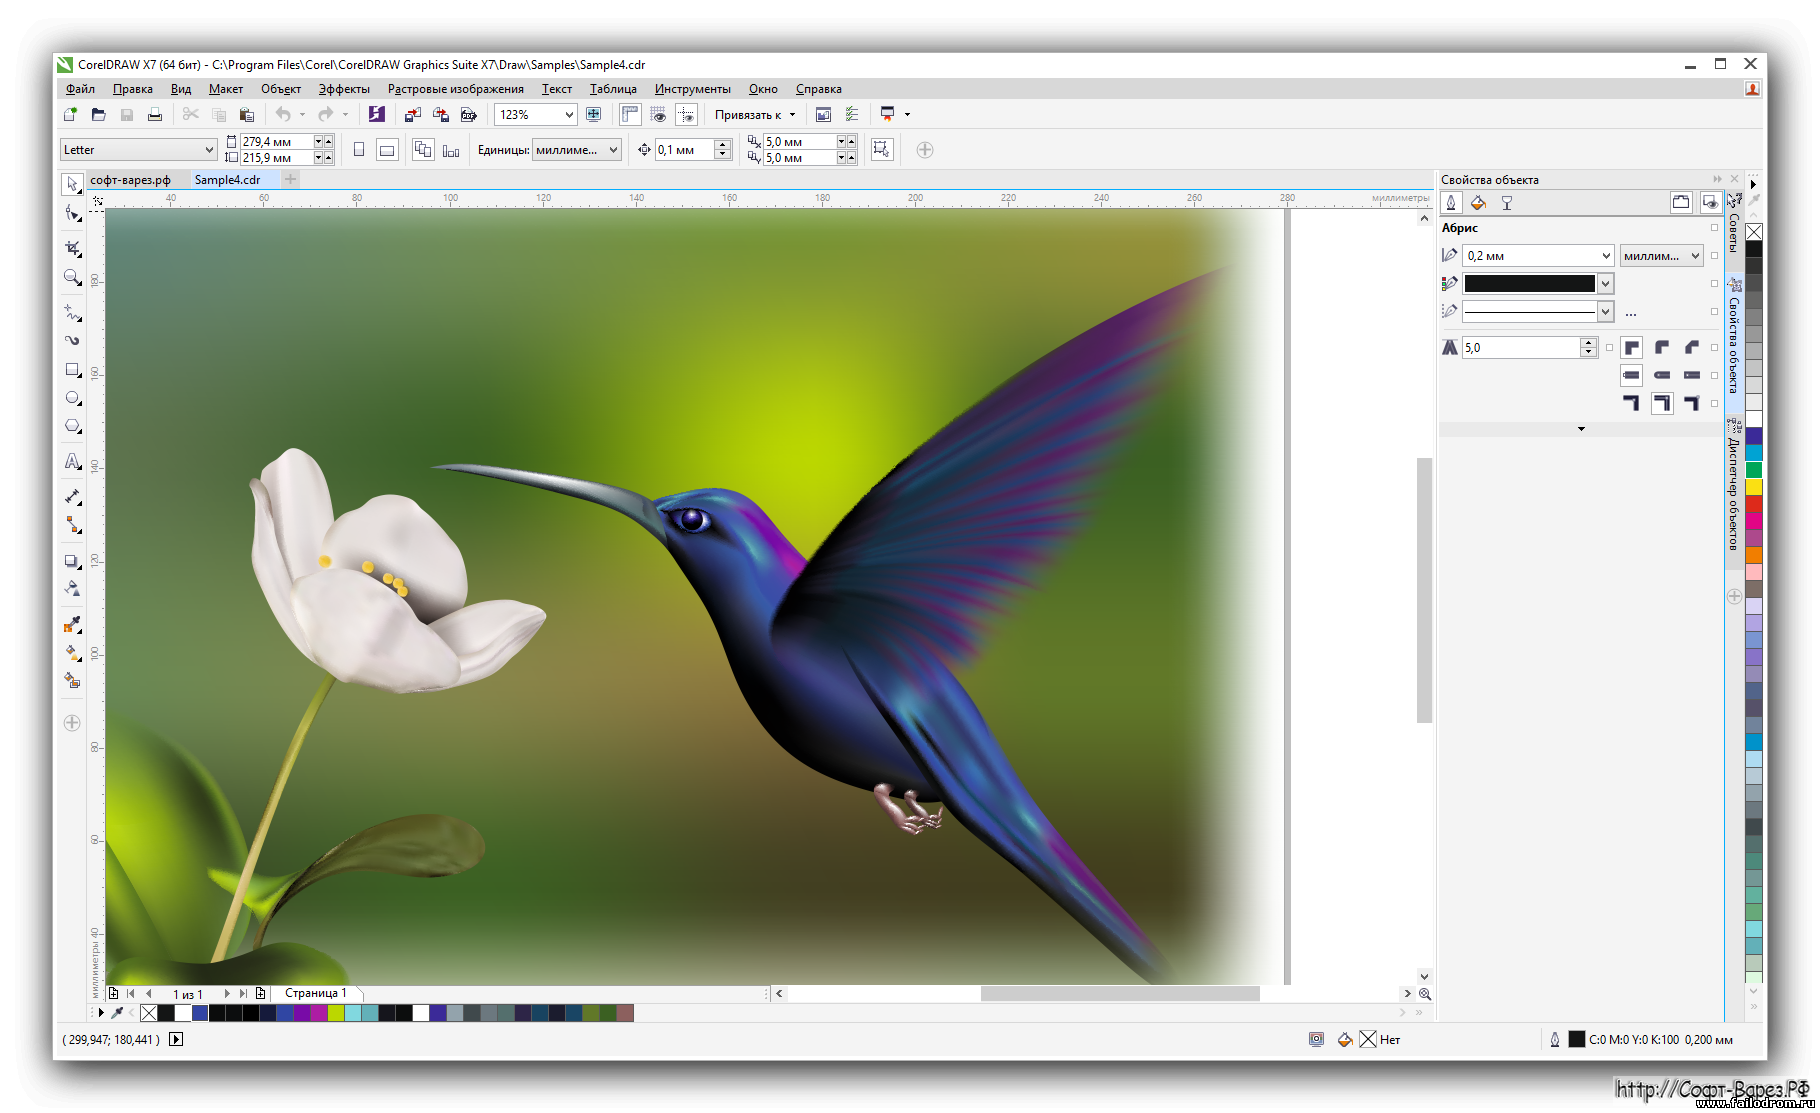The height and width of the screenshot is (1113, 1820).
Task: Click the Full-screen preview icon
Action: 593,115
